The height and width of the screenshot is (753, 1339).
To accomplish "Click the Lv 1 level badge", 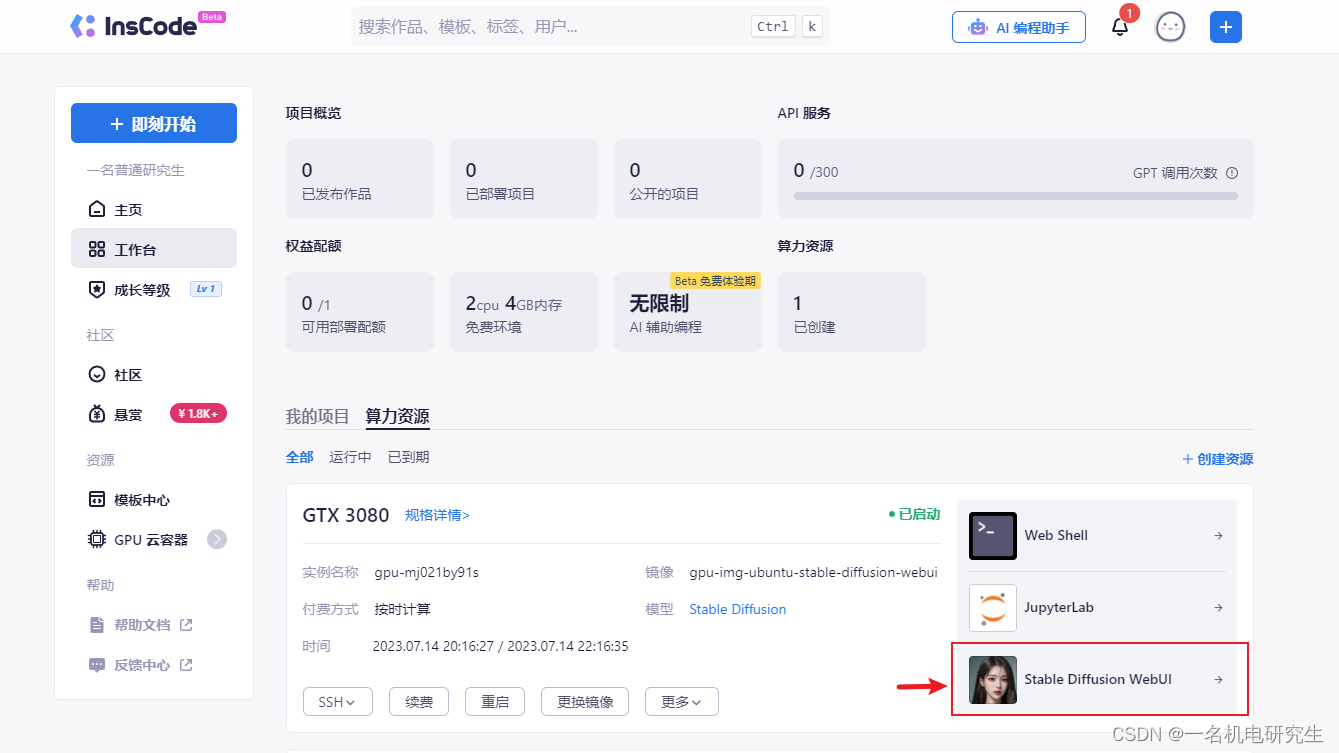I will point(205,289).
